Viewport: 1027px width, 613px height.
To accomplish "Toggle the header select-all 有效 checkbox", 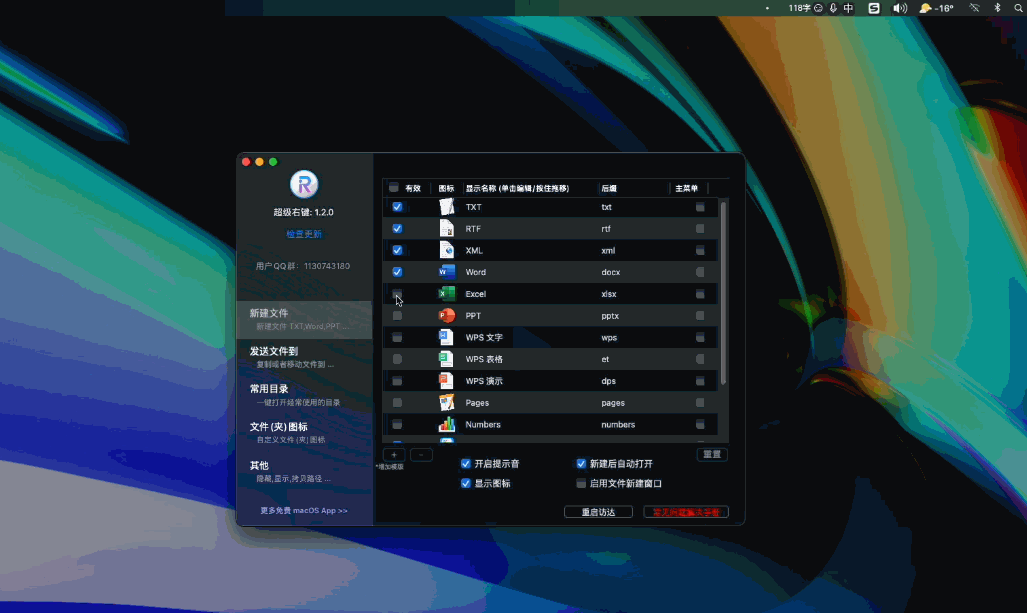I will (x=394, y=188).
